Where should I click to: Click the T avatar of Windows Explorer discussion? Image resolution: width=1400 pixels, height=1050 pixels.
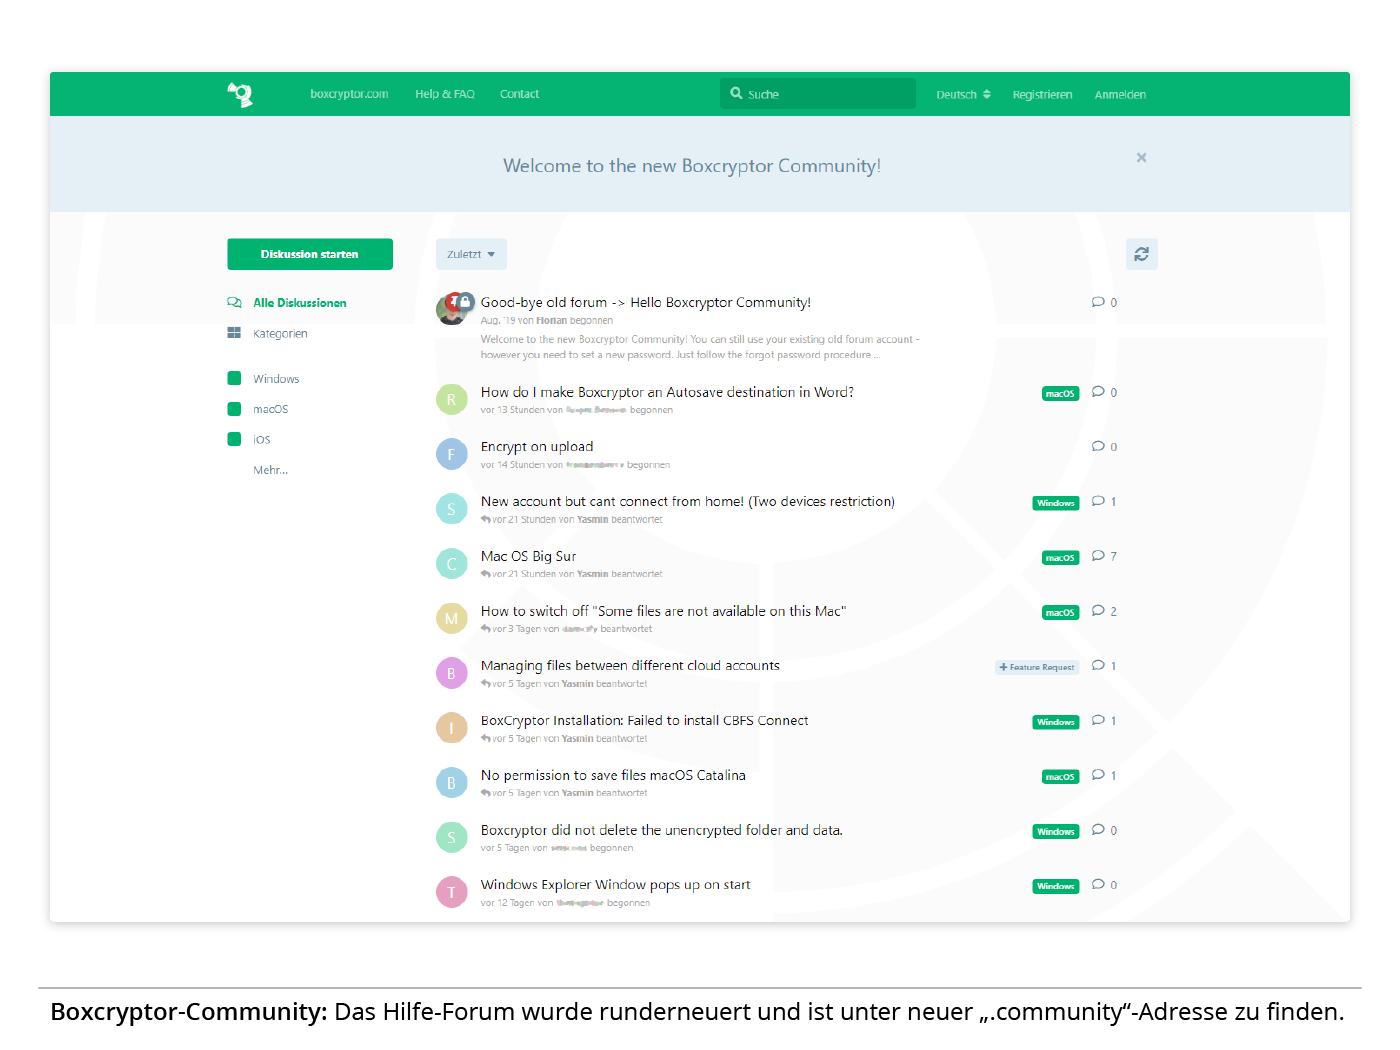[x=451, y=892]
